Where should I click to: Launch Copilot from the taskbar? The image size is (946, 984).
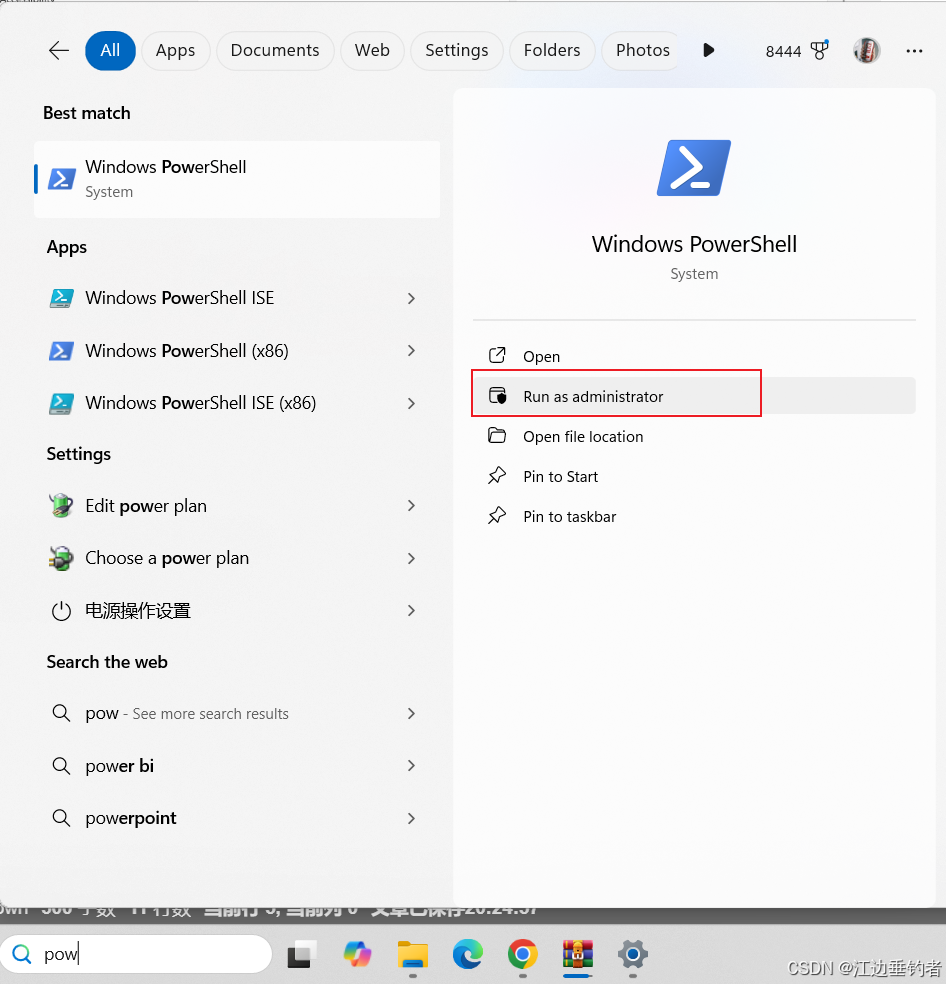[x=357, y=954]
